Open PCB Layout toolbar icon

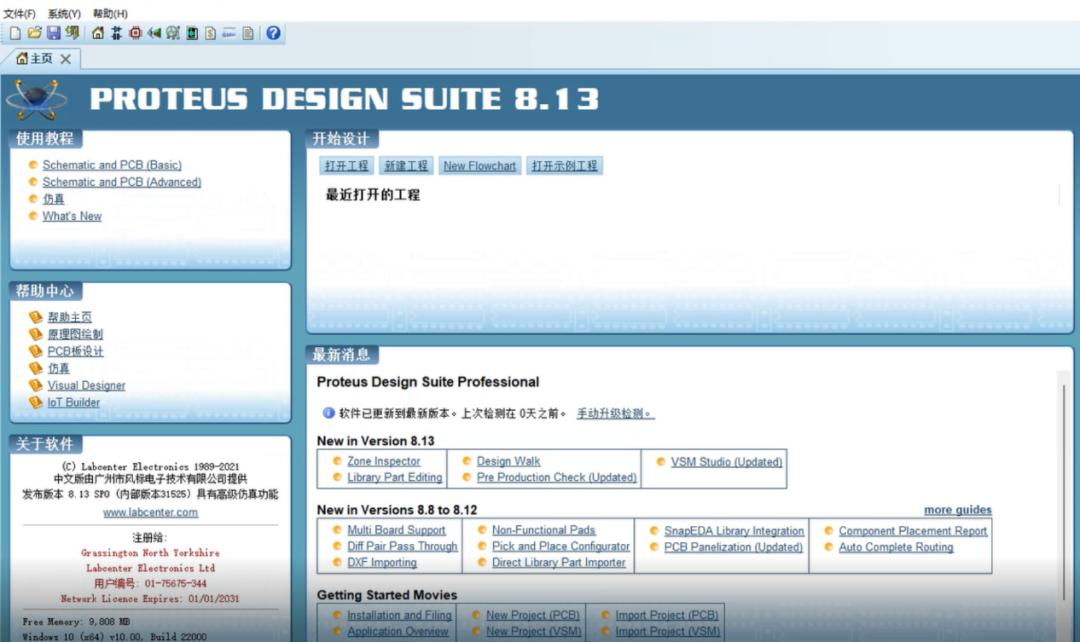click(135, 33)
